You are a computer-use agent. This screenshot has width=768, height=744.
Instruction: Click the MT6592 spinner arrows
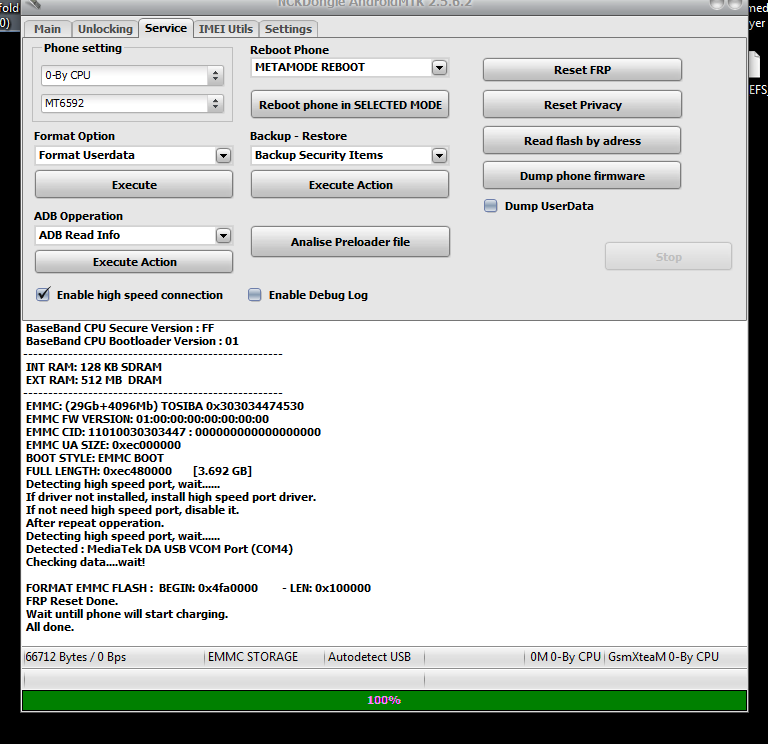pyautogui.click(x=216, y=103)
